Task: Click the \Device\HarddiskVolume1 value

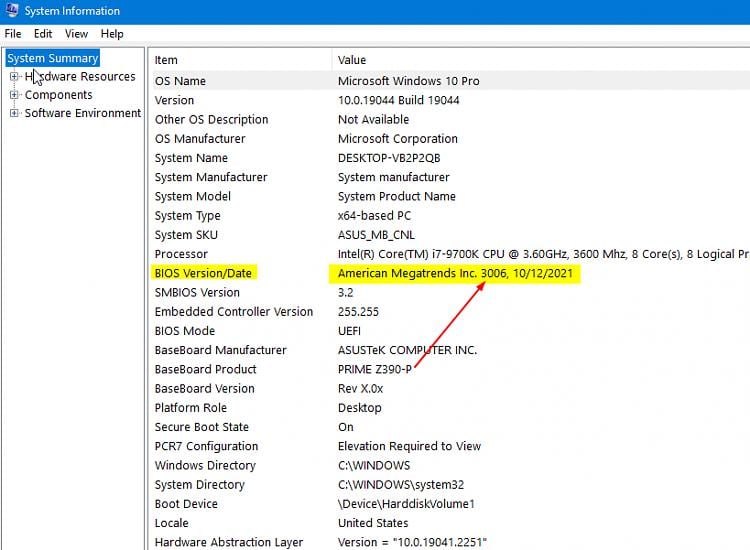Action: click(x=406, y=504)
